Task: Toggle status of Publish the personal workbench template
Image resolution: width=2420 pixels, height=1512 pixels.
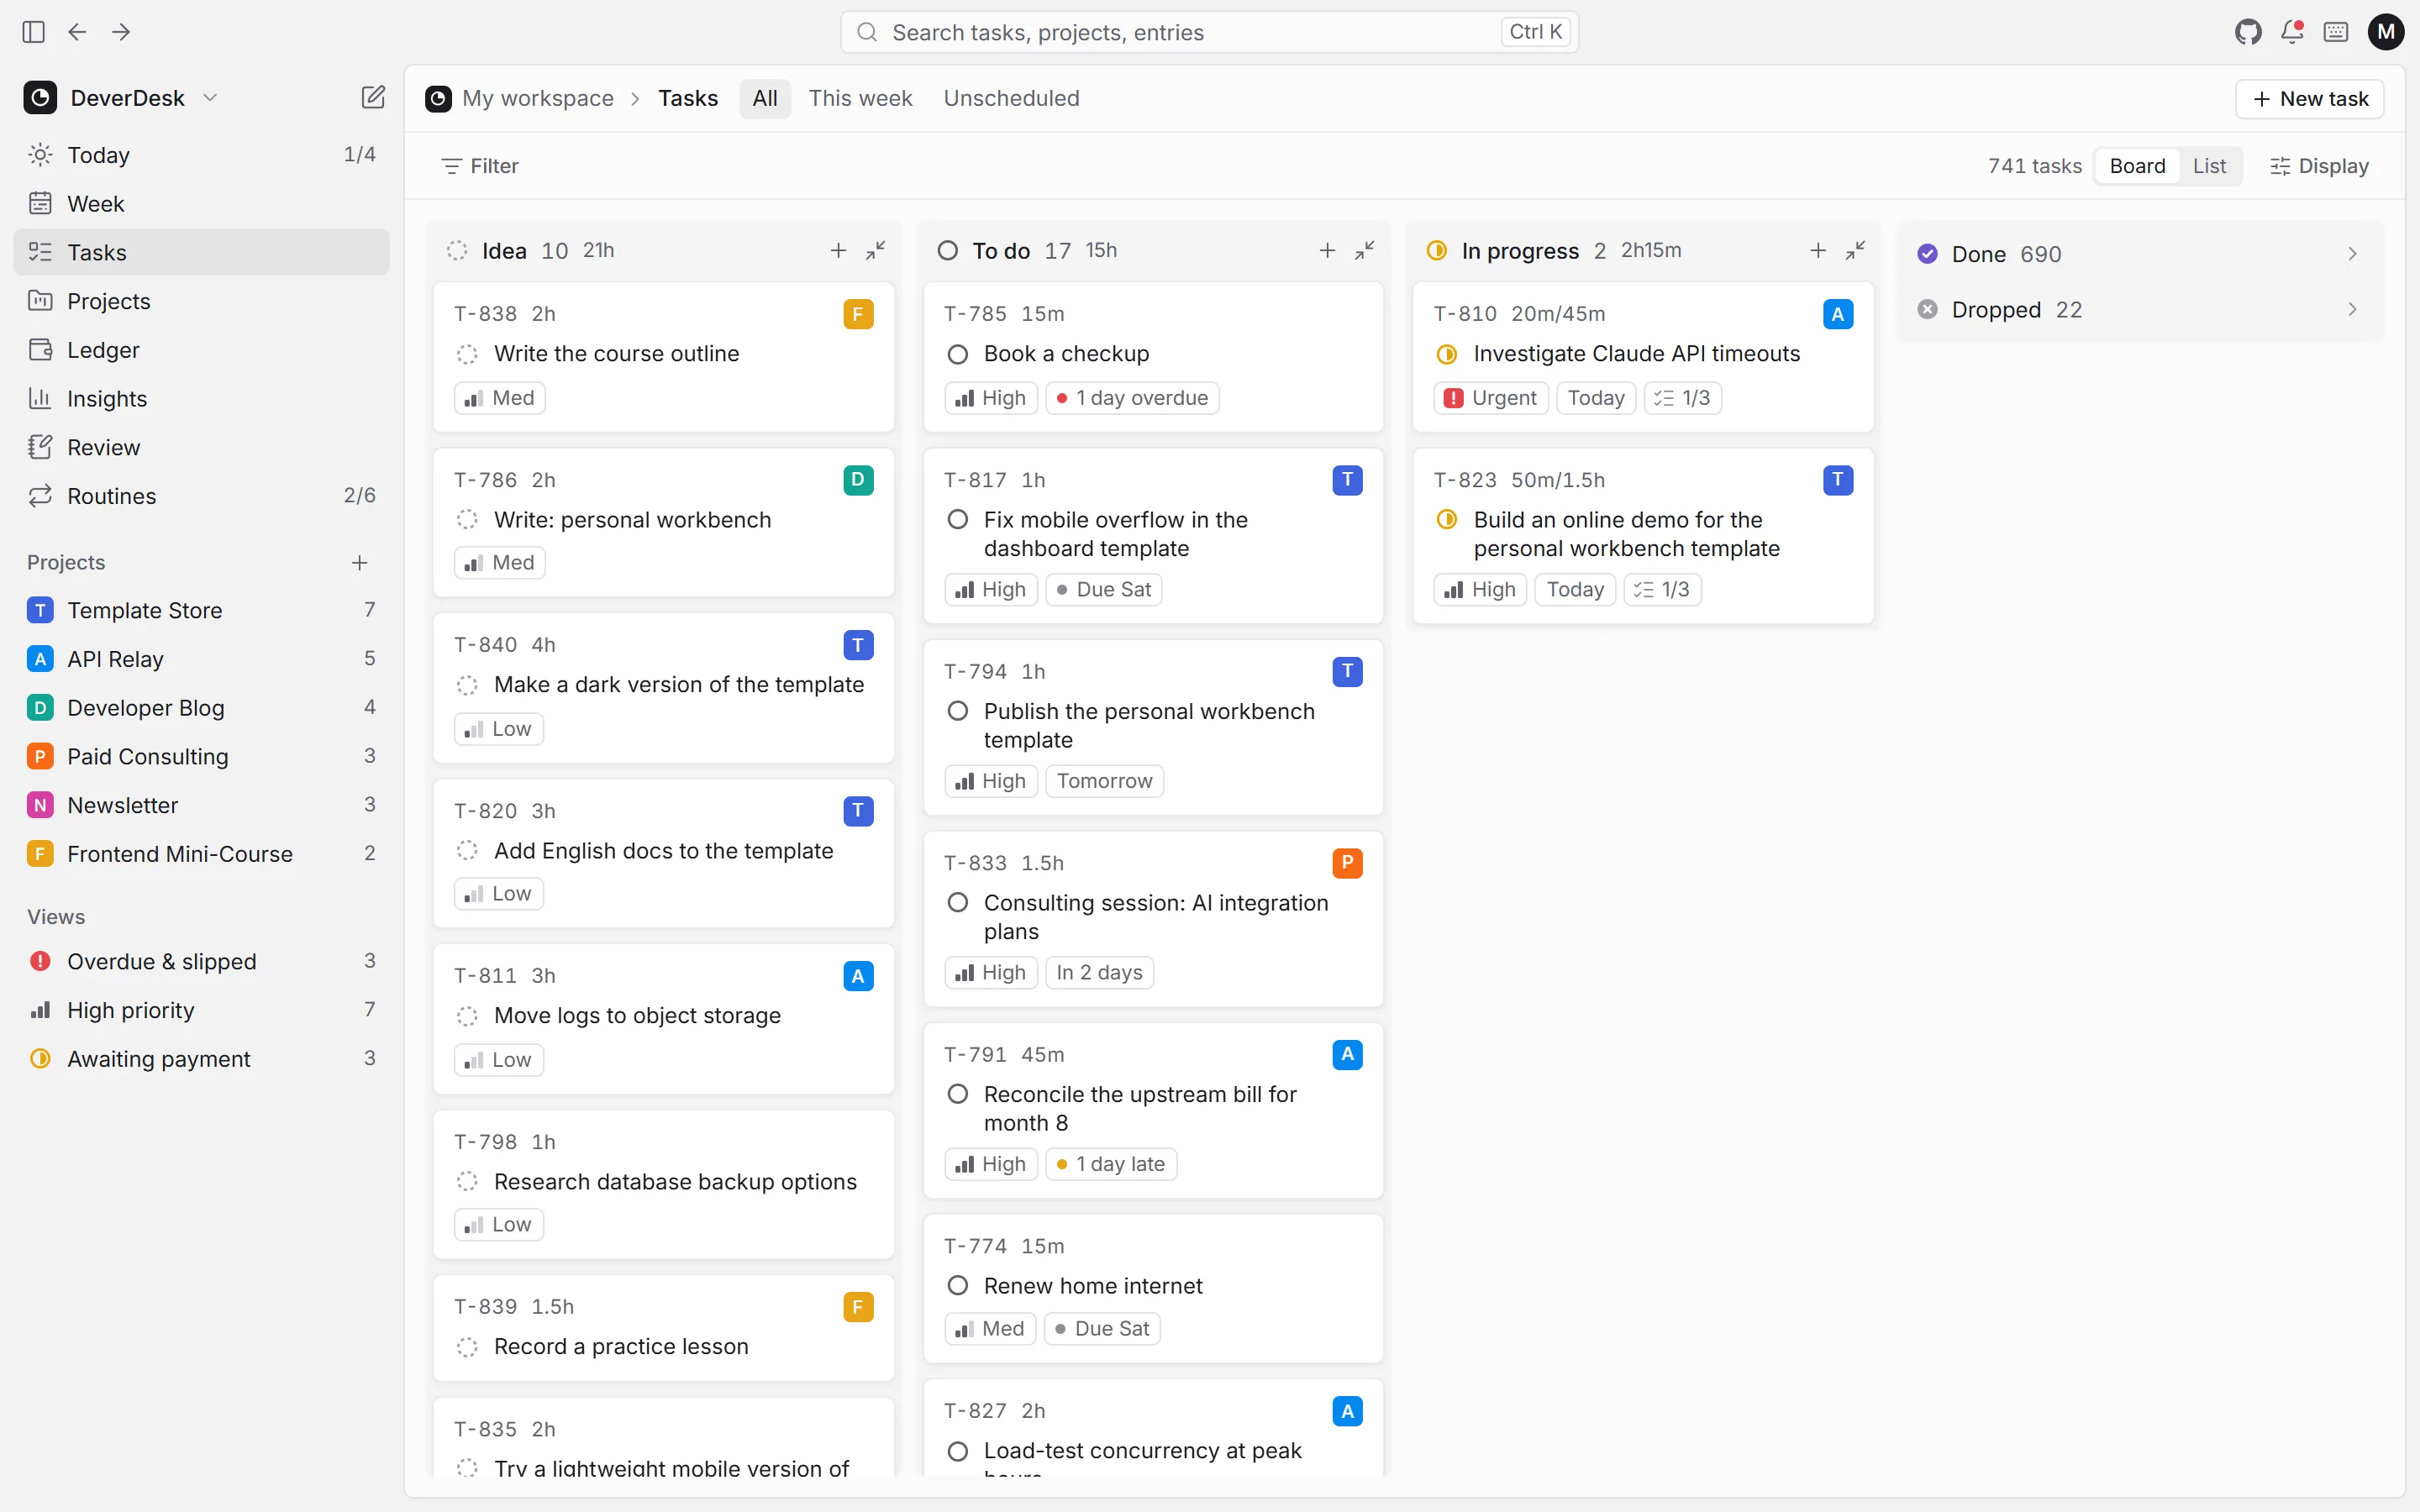Action: tap(958, 711)
